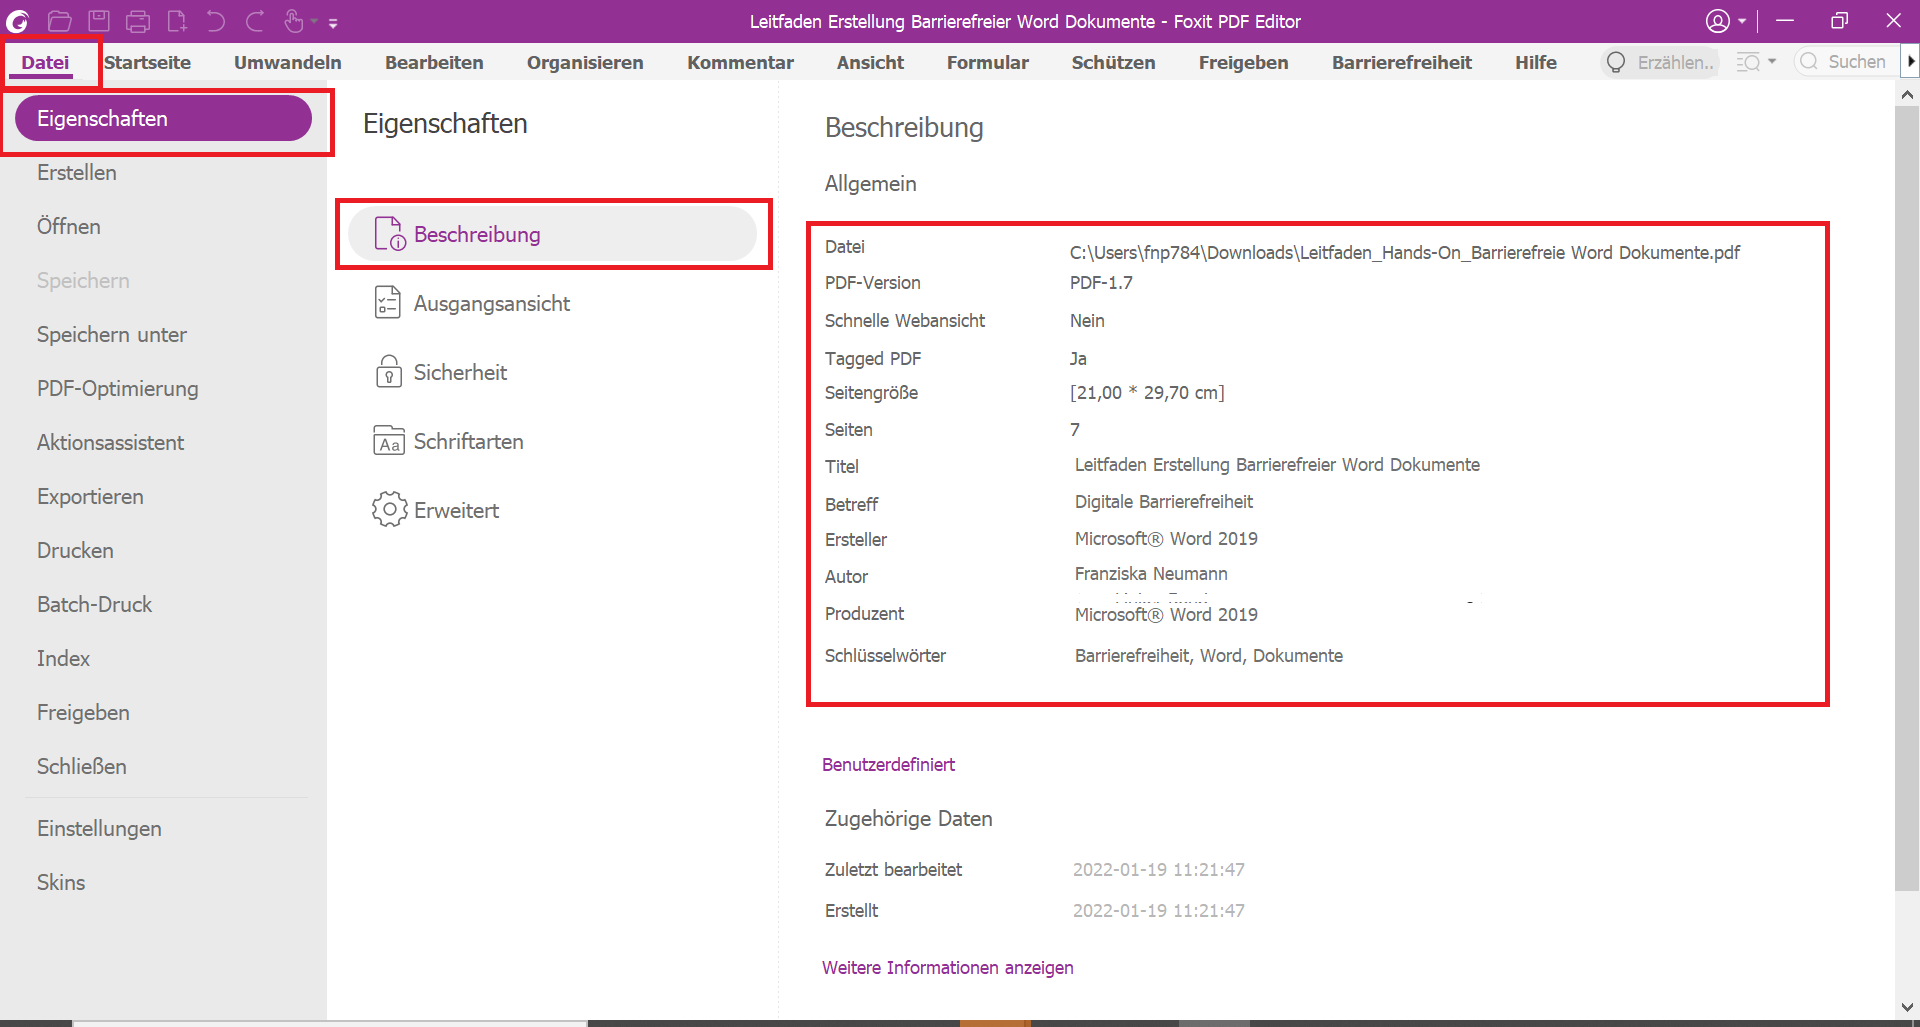1920x1027 pixels.
Task: Expand the customize quick access toolbar arrow
Action: (333, 23)
